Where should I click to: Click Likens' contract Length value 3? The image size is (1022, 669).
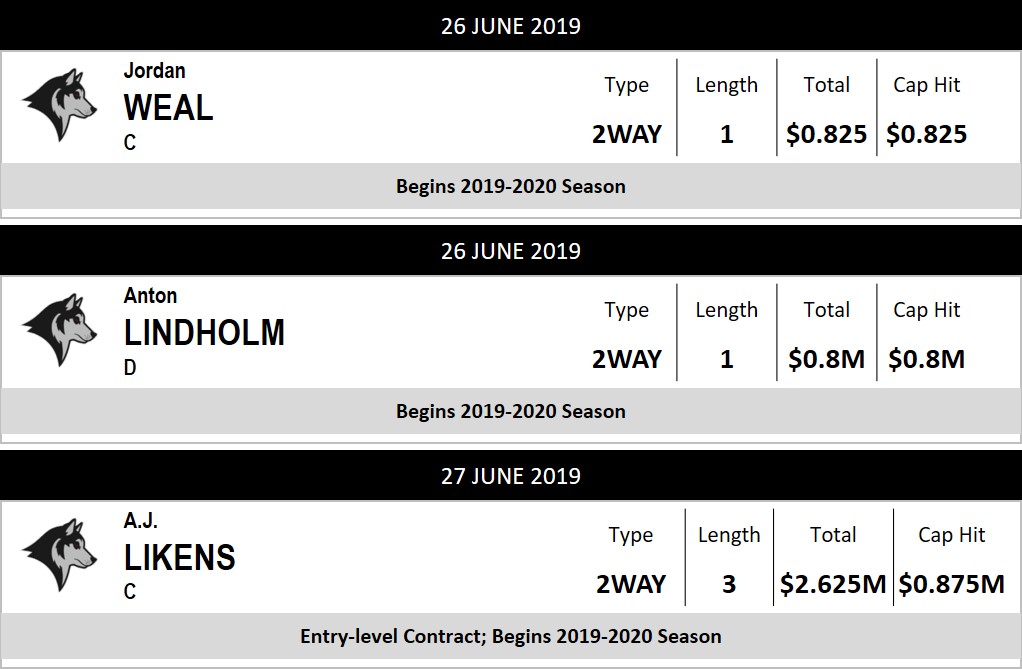point(728,584)
